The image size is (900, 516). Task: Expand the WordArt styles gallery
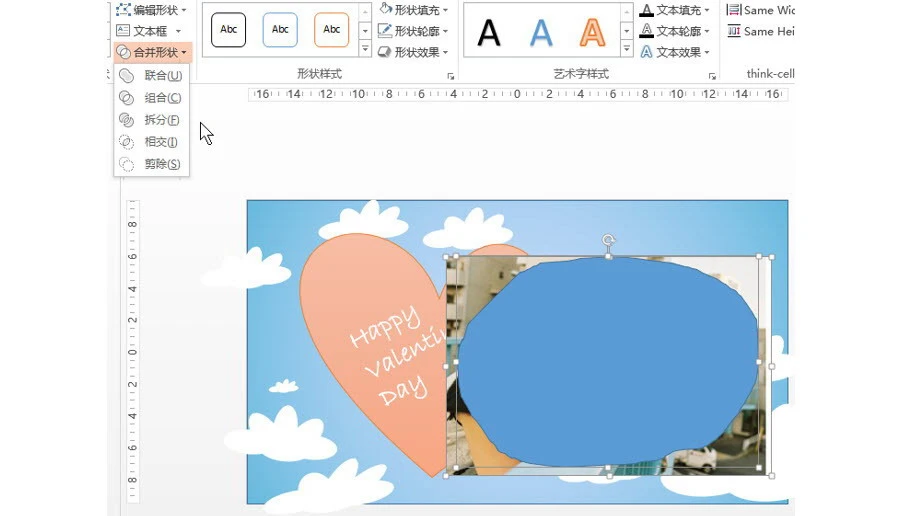627,49
